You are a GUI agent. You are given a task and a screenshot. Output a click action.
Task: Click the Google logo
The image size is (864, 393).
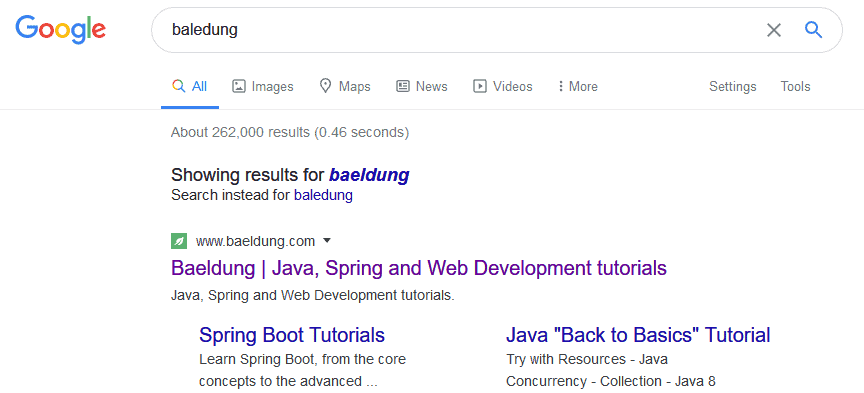click(61, 29)
